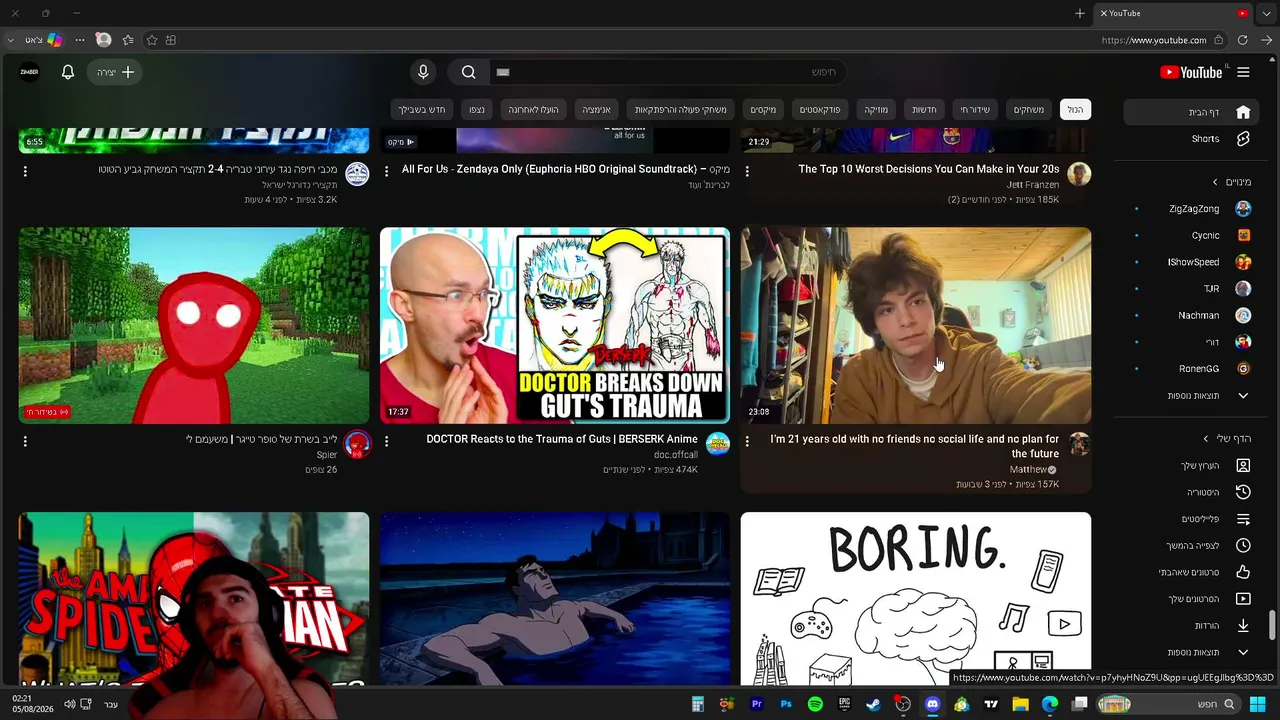Click the search magnifier button
1280x720 pixels.
coord(468,72)
